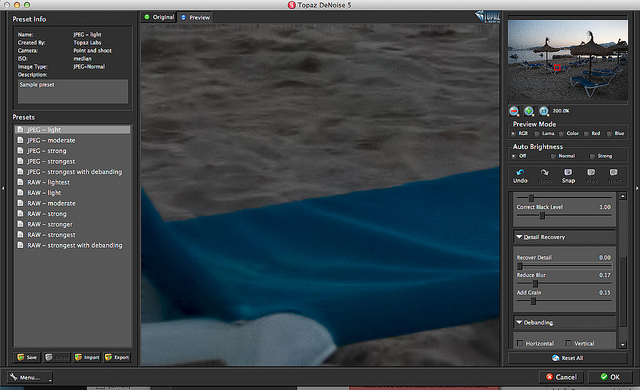The width and height of the screenshot is (640, 390).
Task: Click the Add Grain slider handle
Action: click(533, 301)
